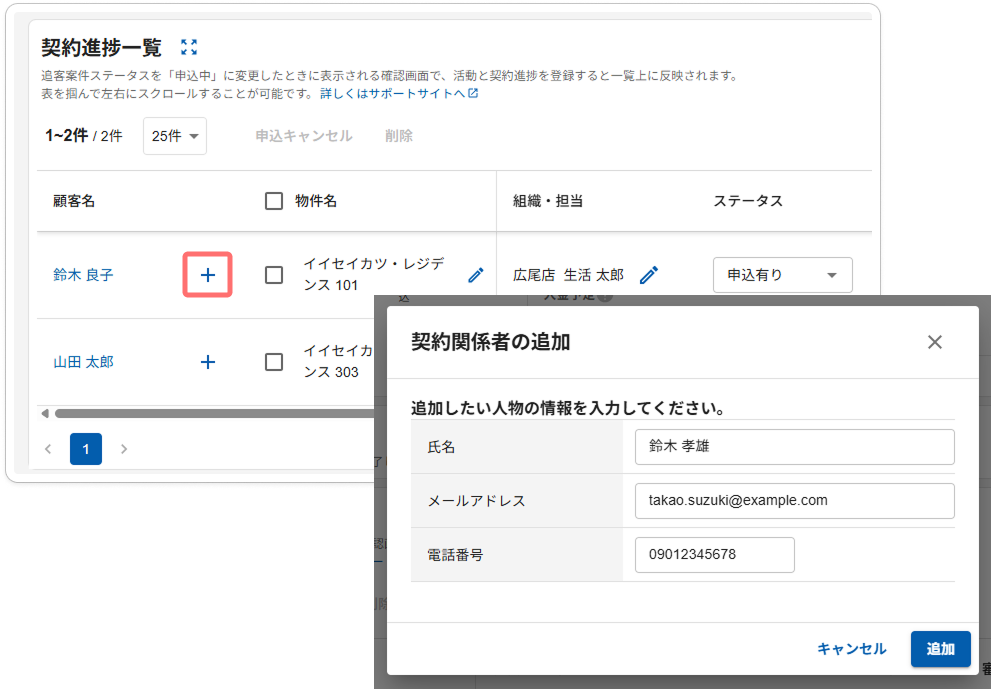Click the 広尾店 生活 太郎 text
The width and height of the screenshot is (991, 689).
pyautogui.click(x=568, y=275)
